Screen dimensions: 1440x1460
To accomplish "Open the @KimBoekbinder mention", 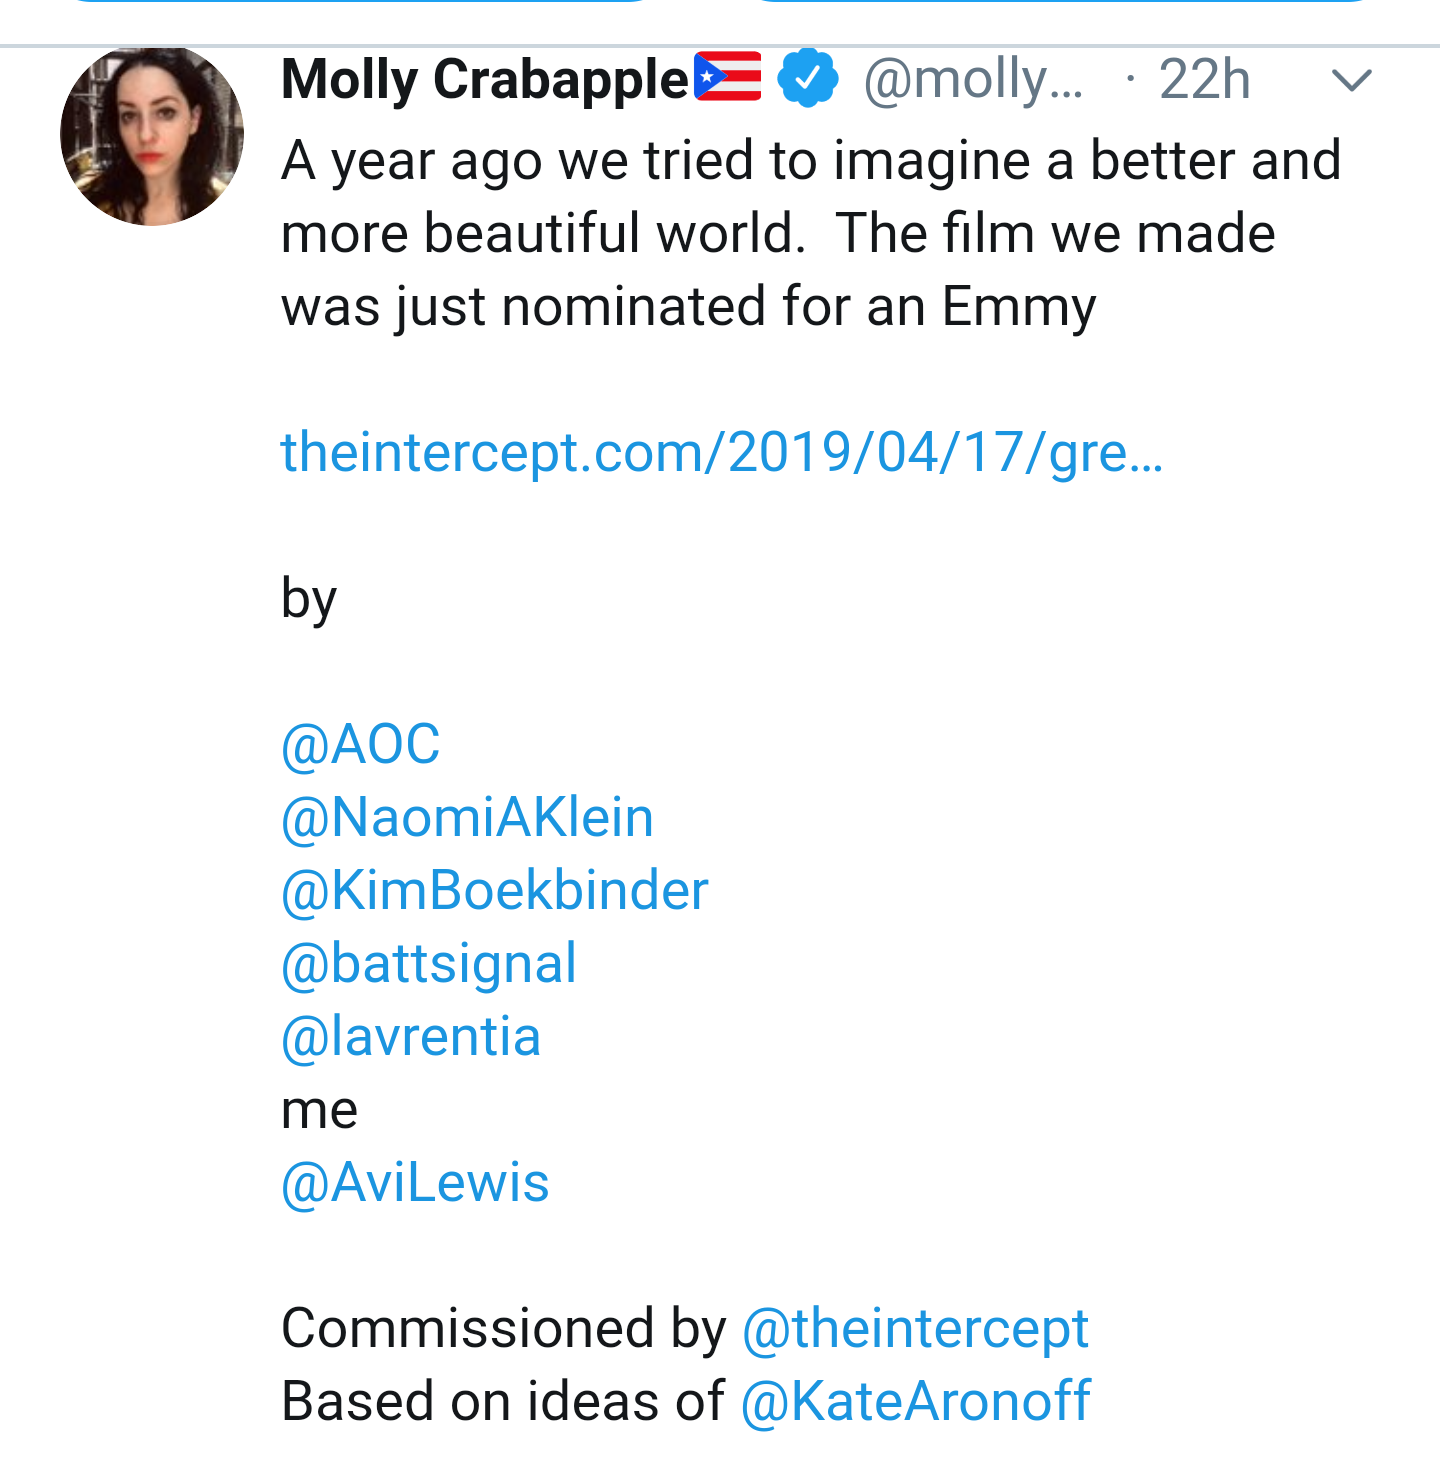I will (495, 890).
